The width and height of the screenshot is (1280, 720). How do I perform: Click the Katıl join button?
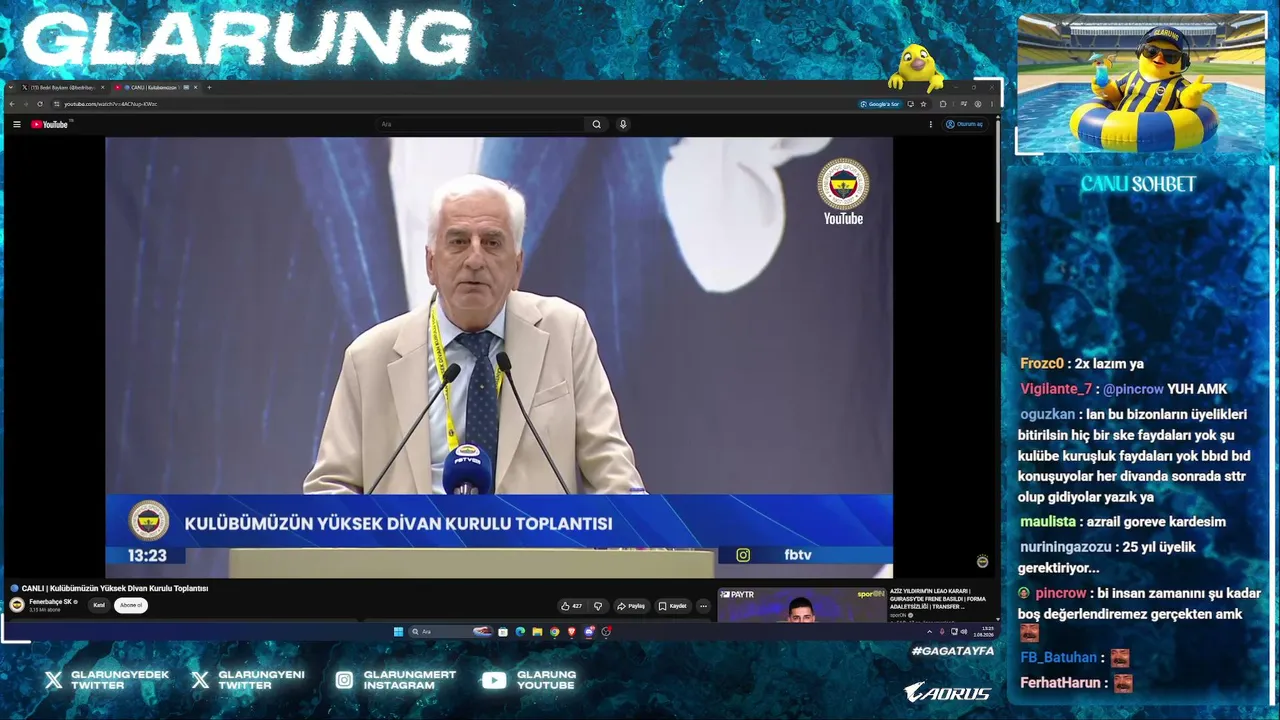click(99, 606)
